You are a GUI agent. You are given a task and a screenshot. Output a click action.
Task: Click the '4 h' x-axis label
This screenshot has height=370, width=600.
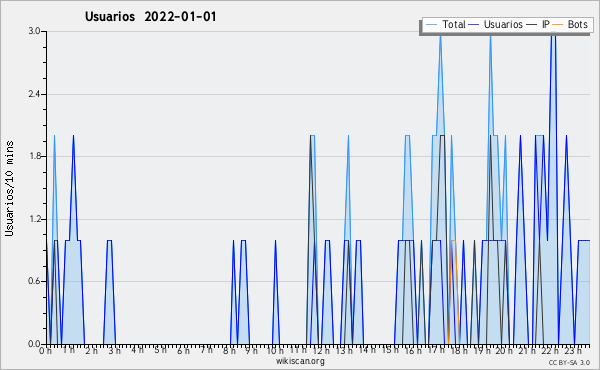(137, 350)
